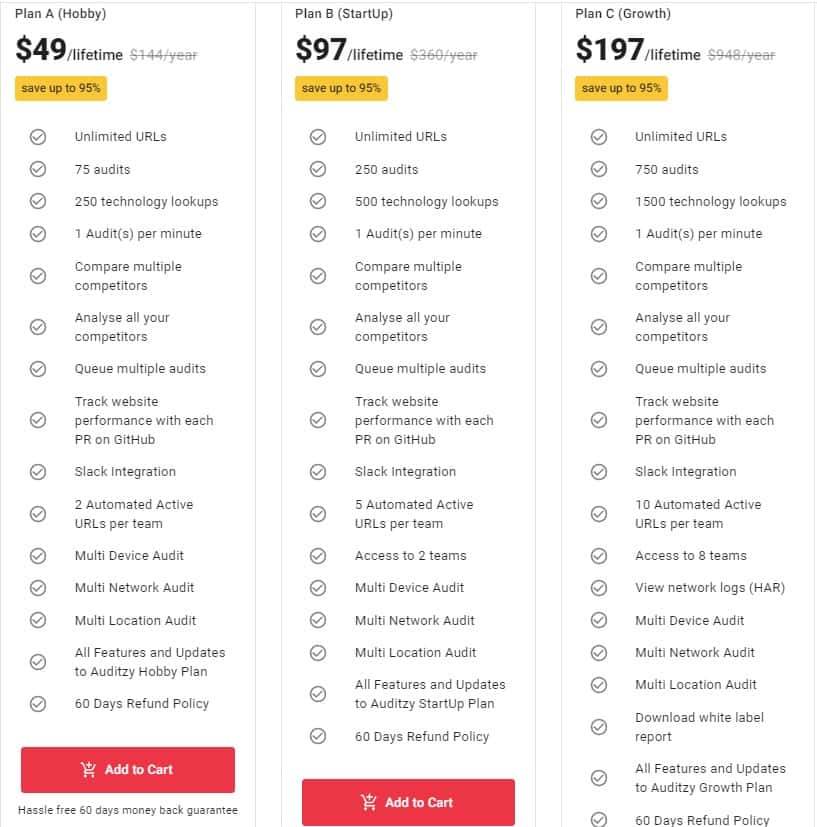Click the hassle free money back guarantee text
This screenshot has width=817, height=827.
127,810
